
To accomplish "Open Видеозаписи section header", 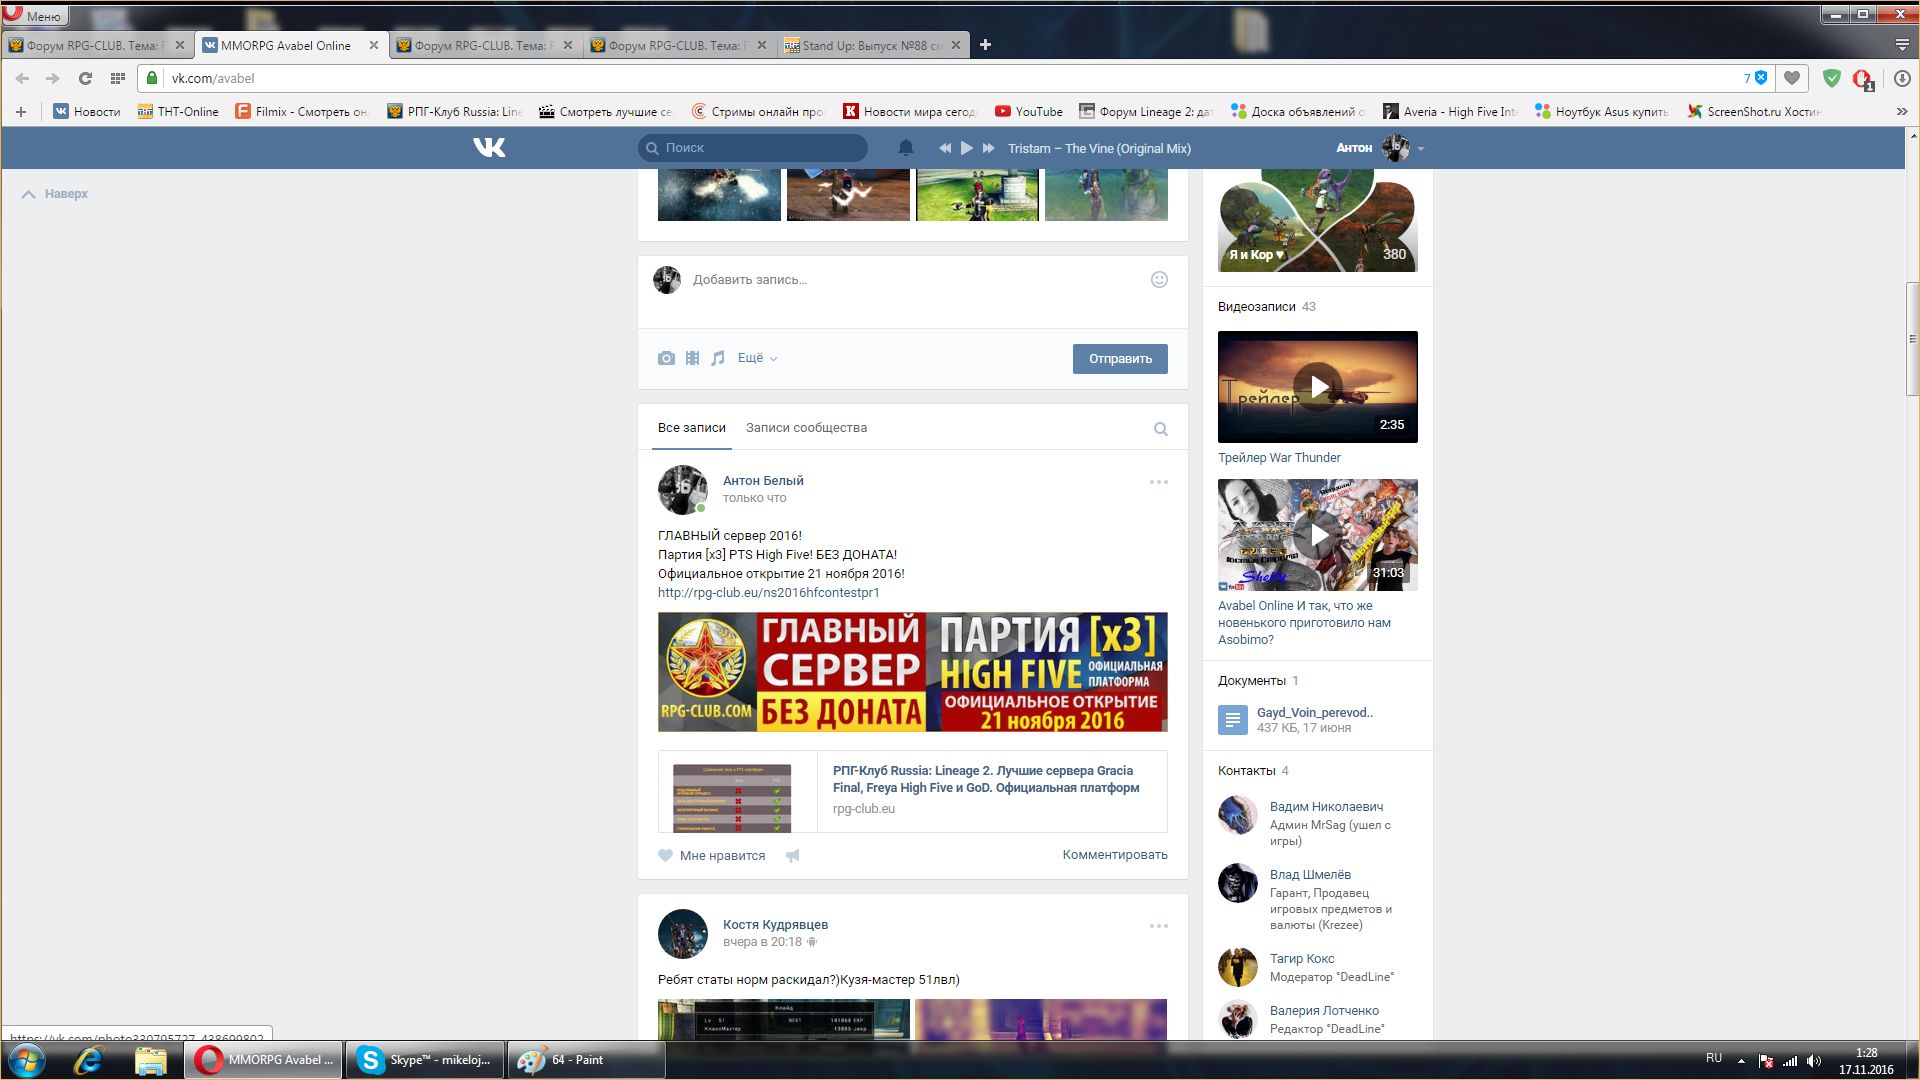I will click(x=1256, y=307).
